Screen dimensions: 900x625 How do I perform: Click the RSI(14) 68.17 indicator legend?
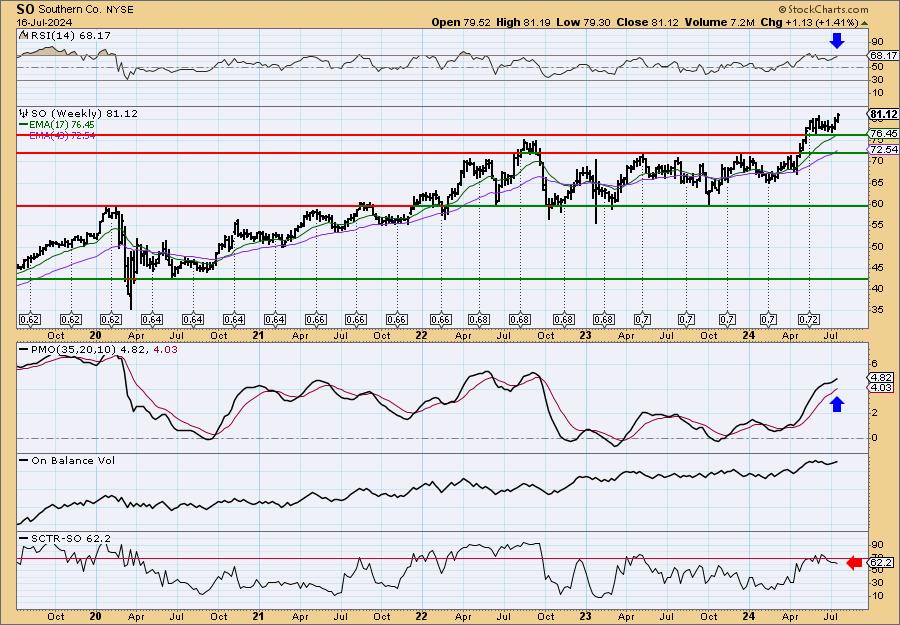pos(64,36)
